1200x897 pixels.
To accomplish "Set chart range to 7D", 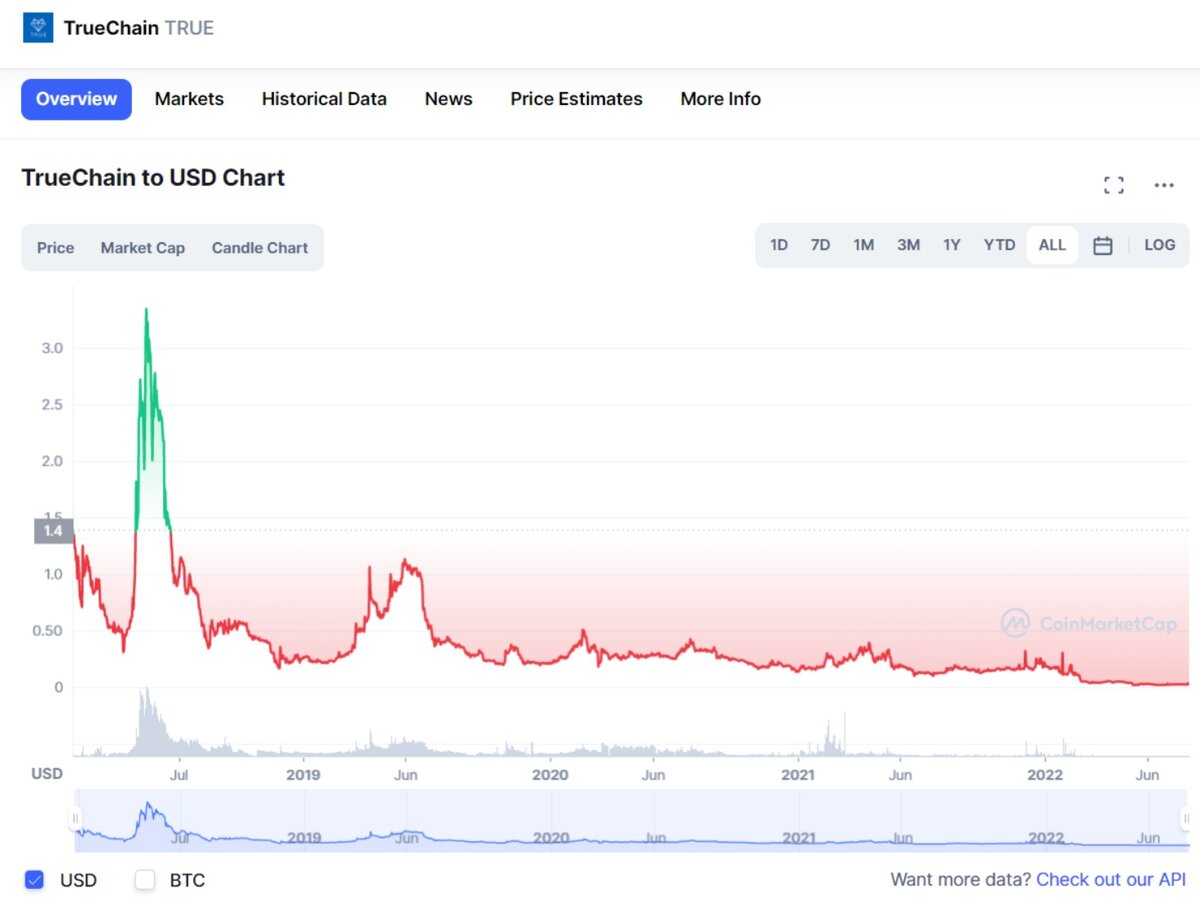I will 820,245.
